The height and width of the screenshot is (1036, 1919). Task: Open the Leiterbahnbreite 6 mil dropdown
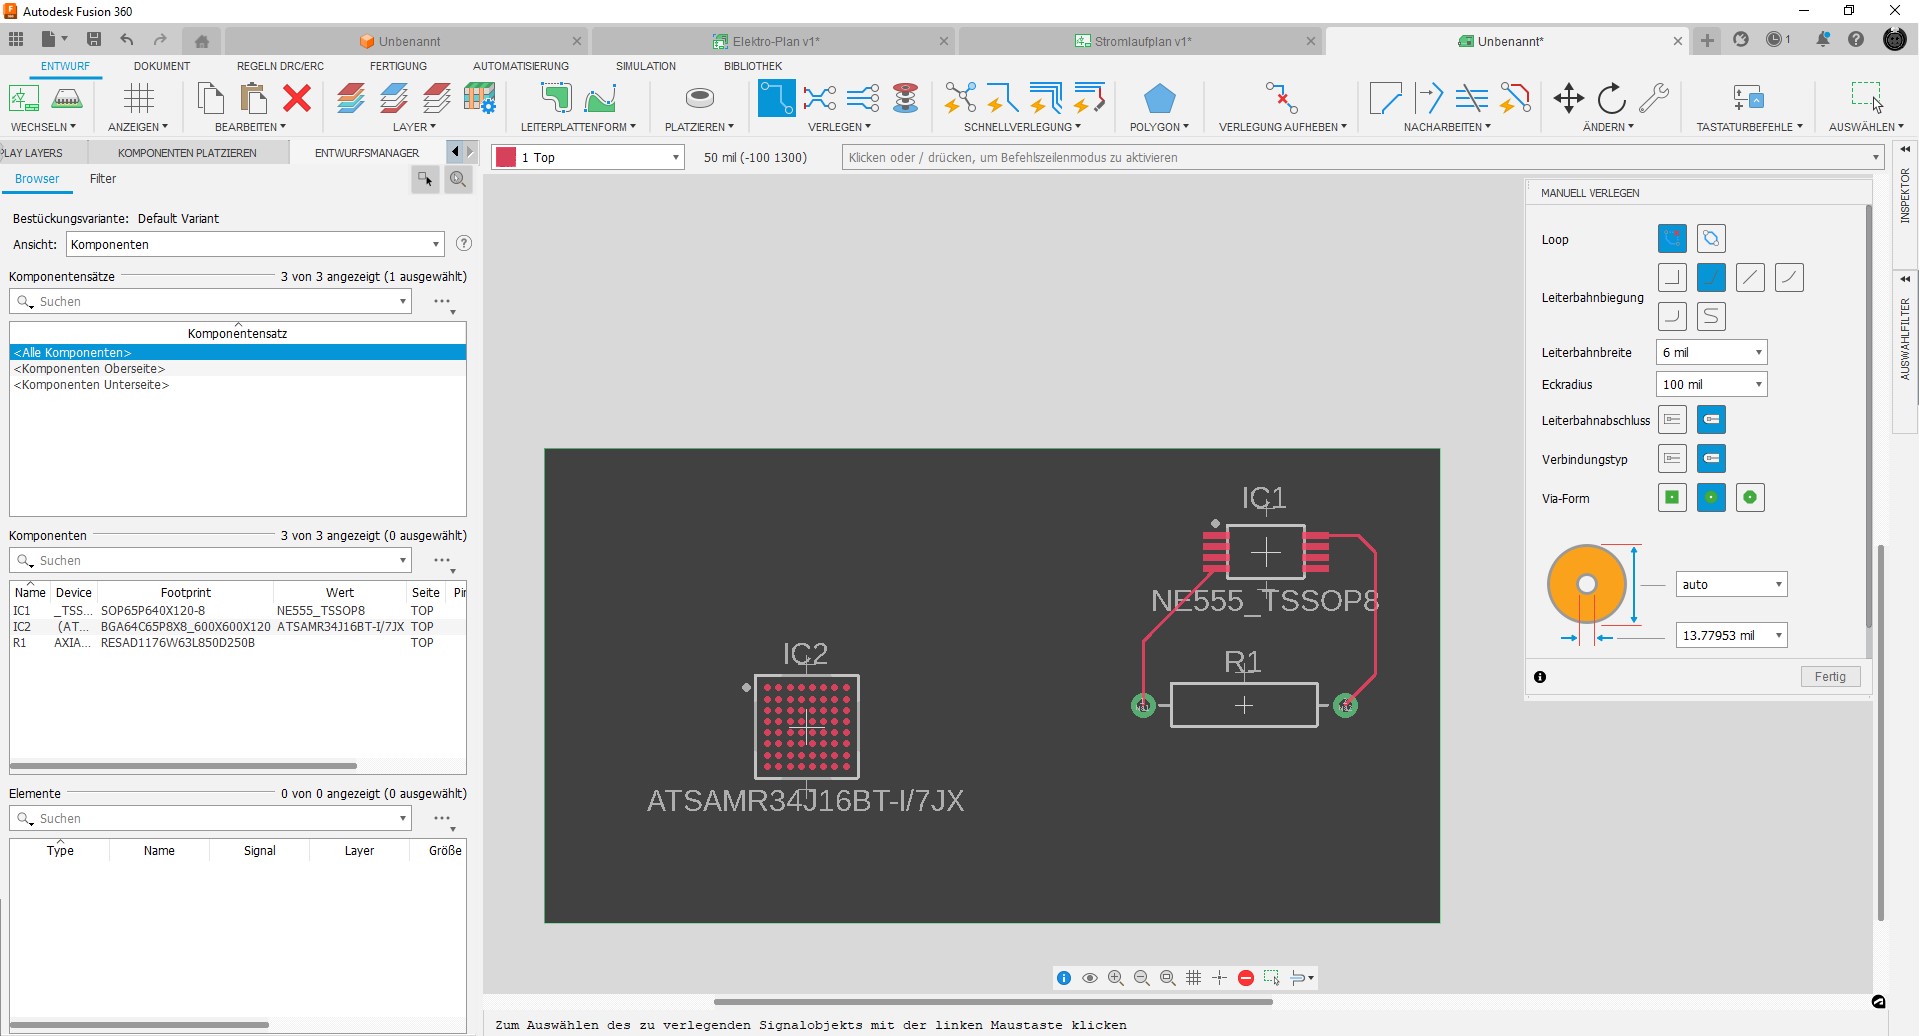[1711, 352]
